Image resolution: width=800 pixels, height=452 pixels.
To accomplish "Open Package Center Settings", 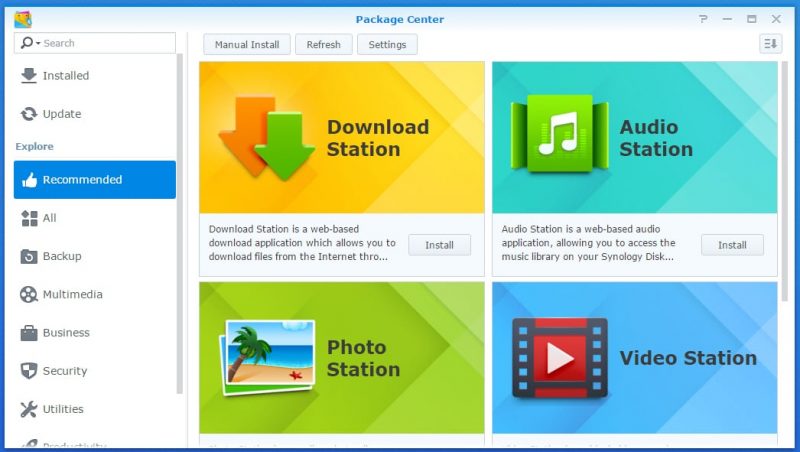I will click(x=387, y=44).
